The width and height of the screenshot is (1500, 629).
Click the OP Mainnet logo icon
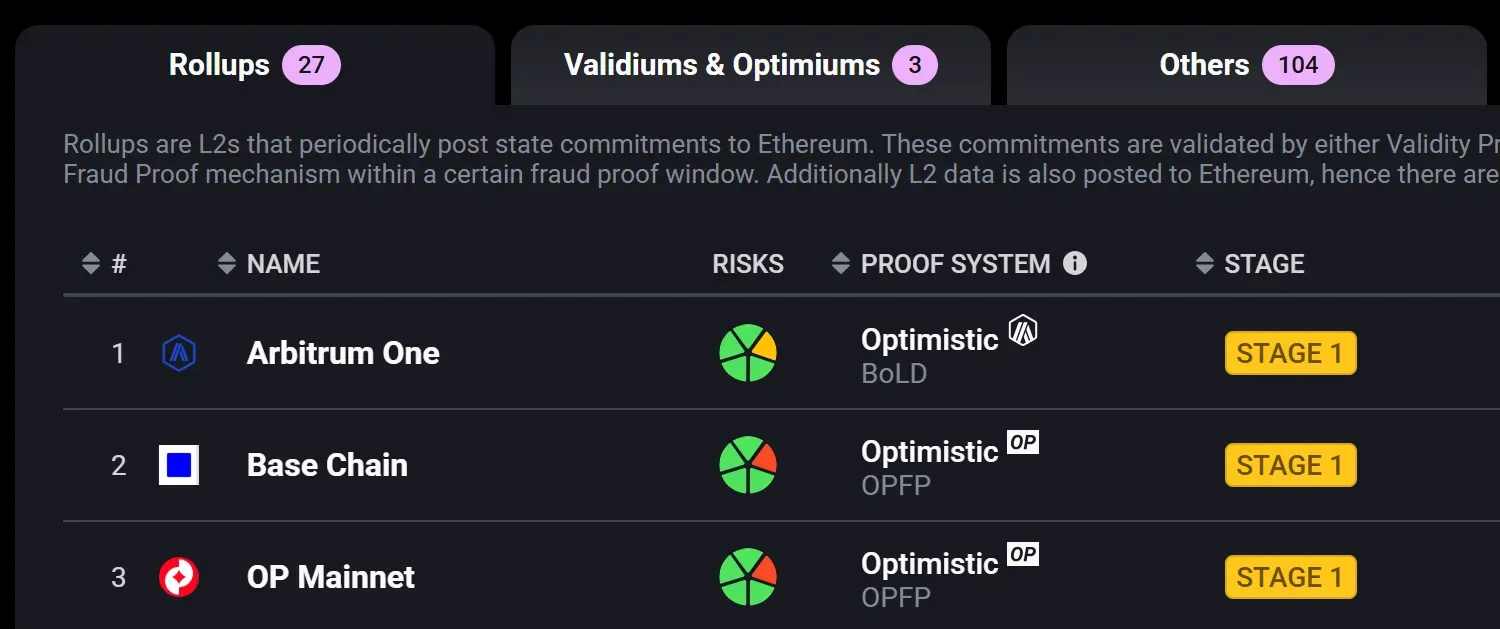point(179,577)
